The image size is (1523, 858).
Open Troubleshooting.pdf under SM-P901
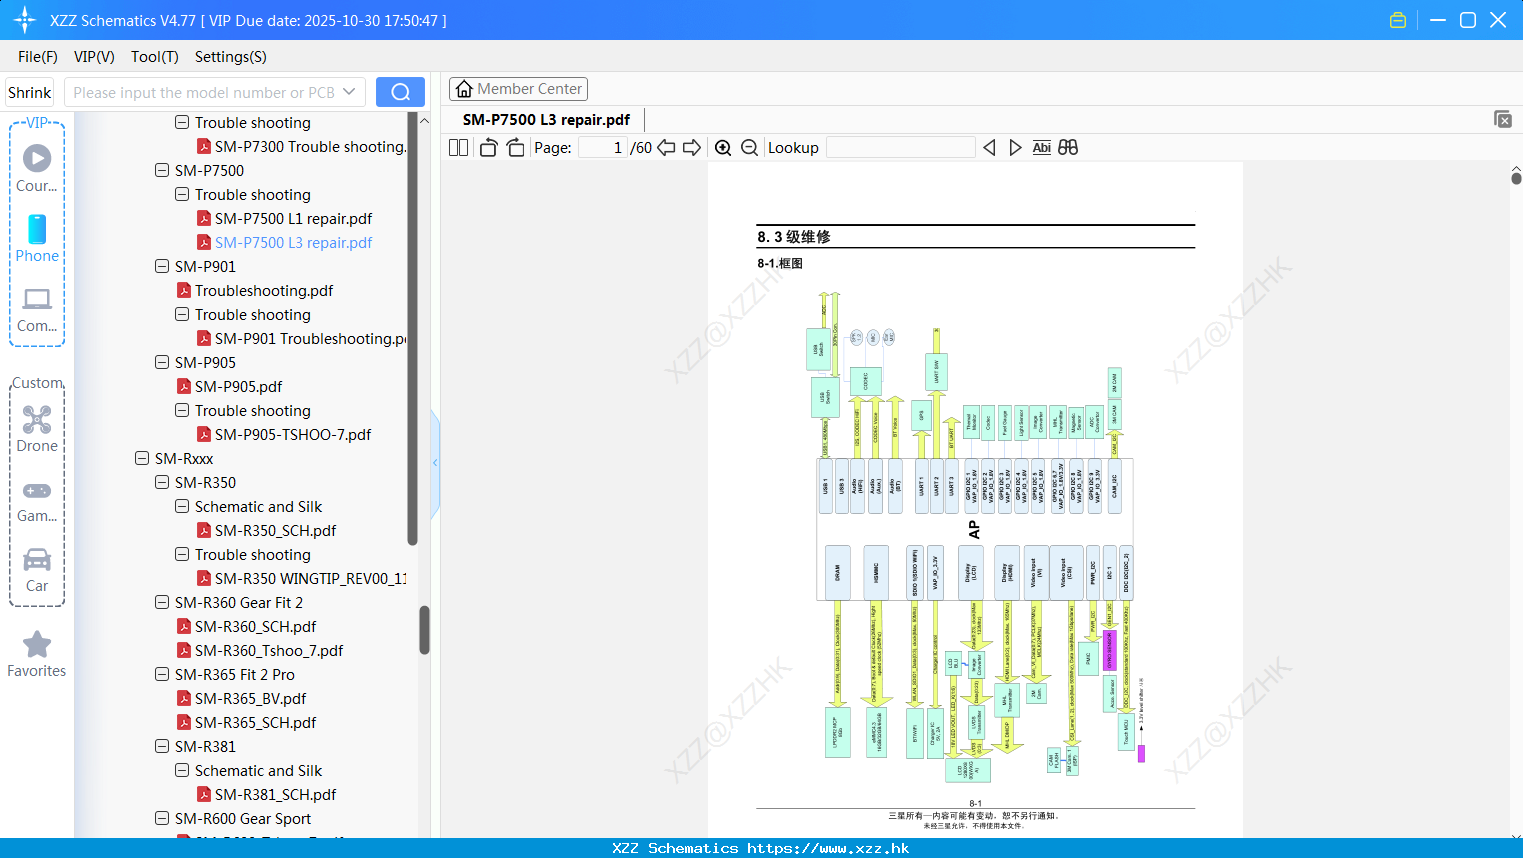pos(264,290)
